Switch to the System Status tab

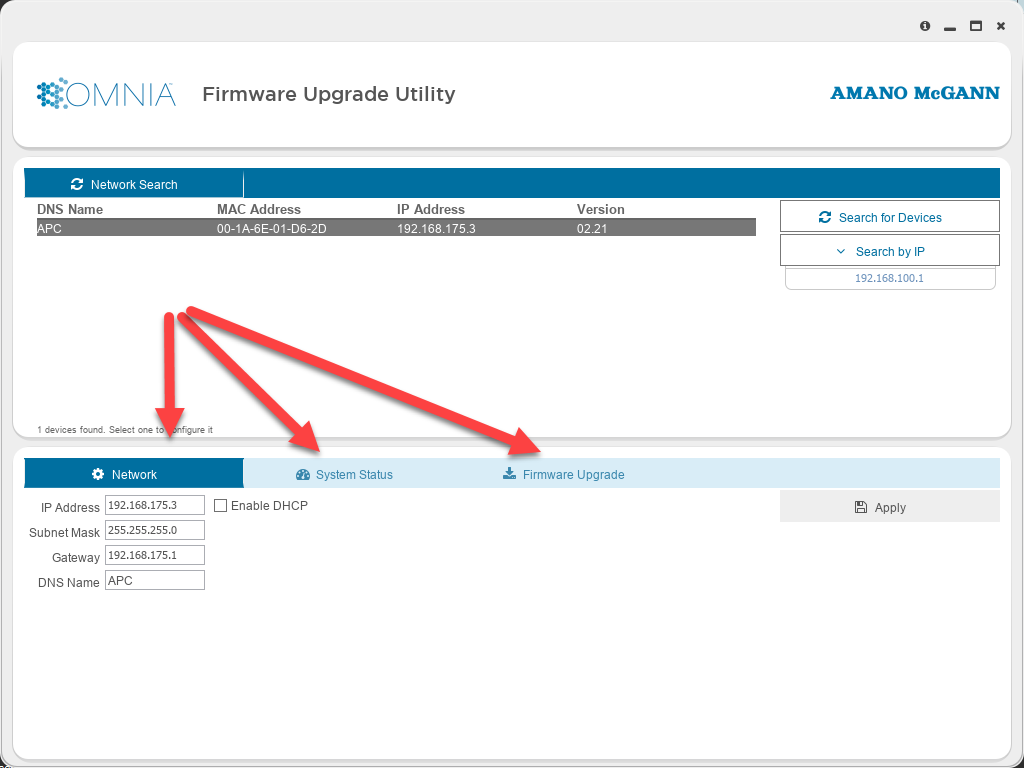coord(344,474)
